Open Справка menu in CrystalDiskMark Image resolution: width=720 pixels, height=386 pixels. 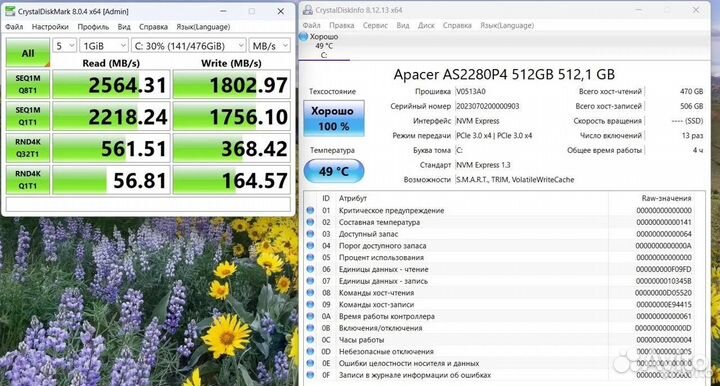click(x=153, y=27)
